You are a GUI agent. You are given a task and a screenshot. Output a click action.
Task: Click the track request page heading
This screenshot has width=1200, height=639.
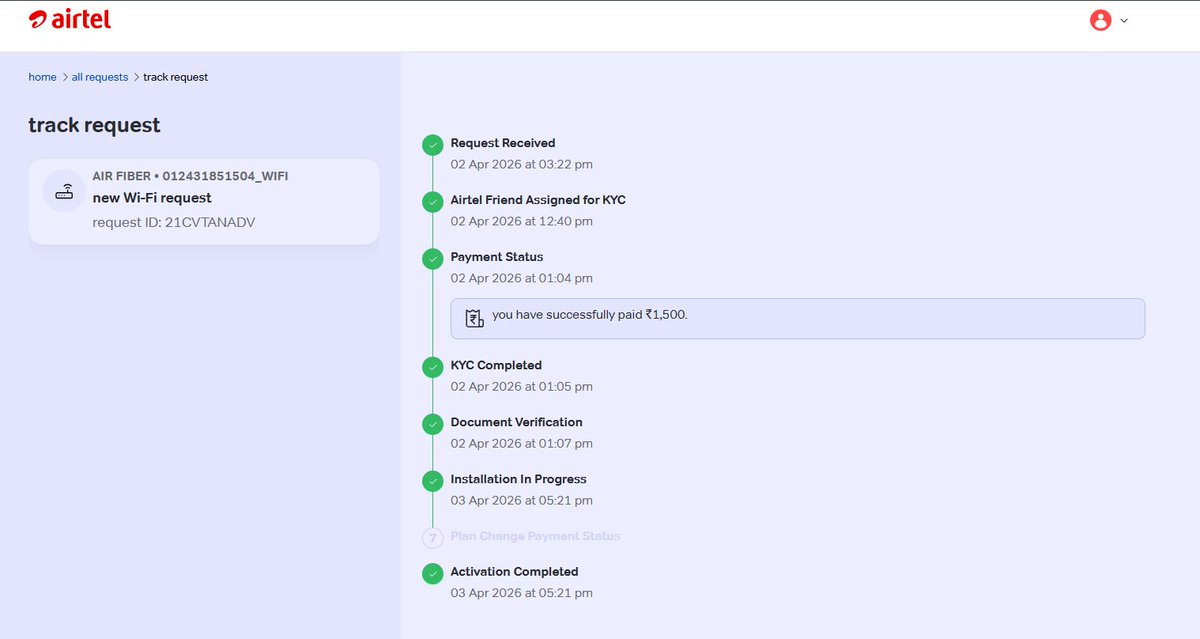(x=94, y=125)
